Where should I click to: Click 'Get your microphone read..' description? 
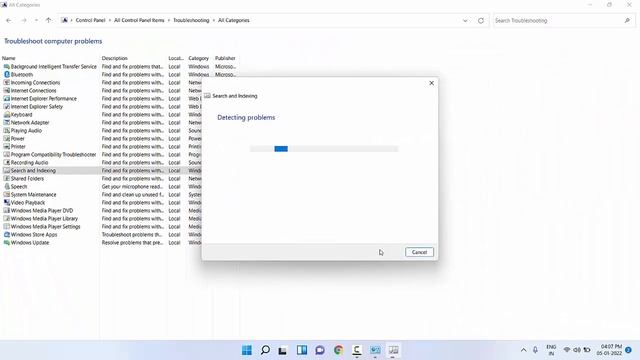pos(132,187)
